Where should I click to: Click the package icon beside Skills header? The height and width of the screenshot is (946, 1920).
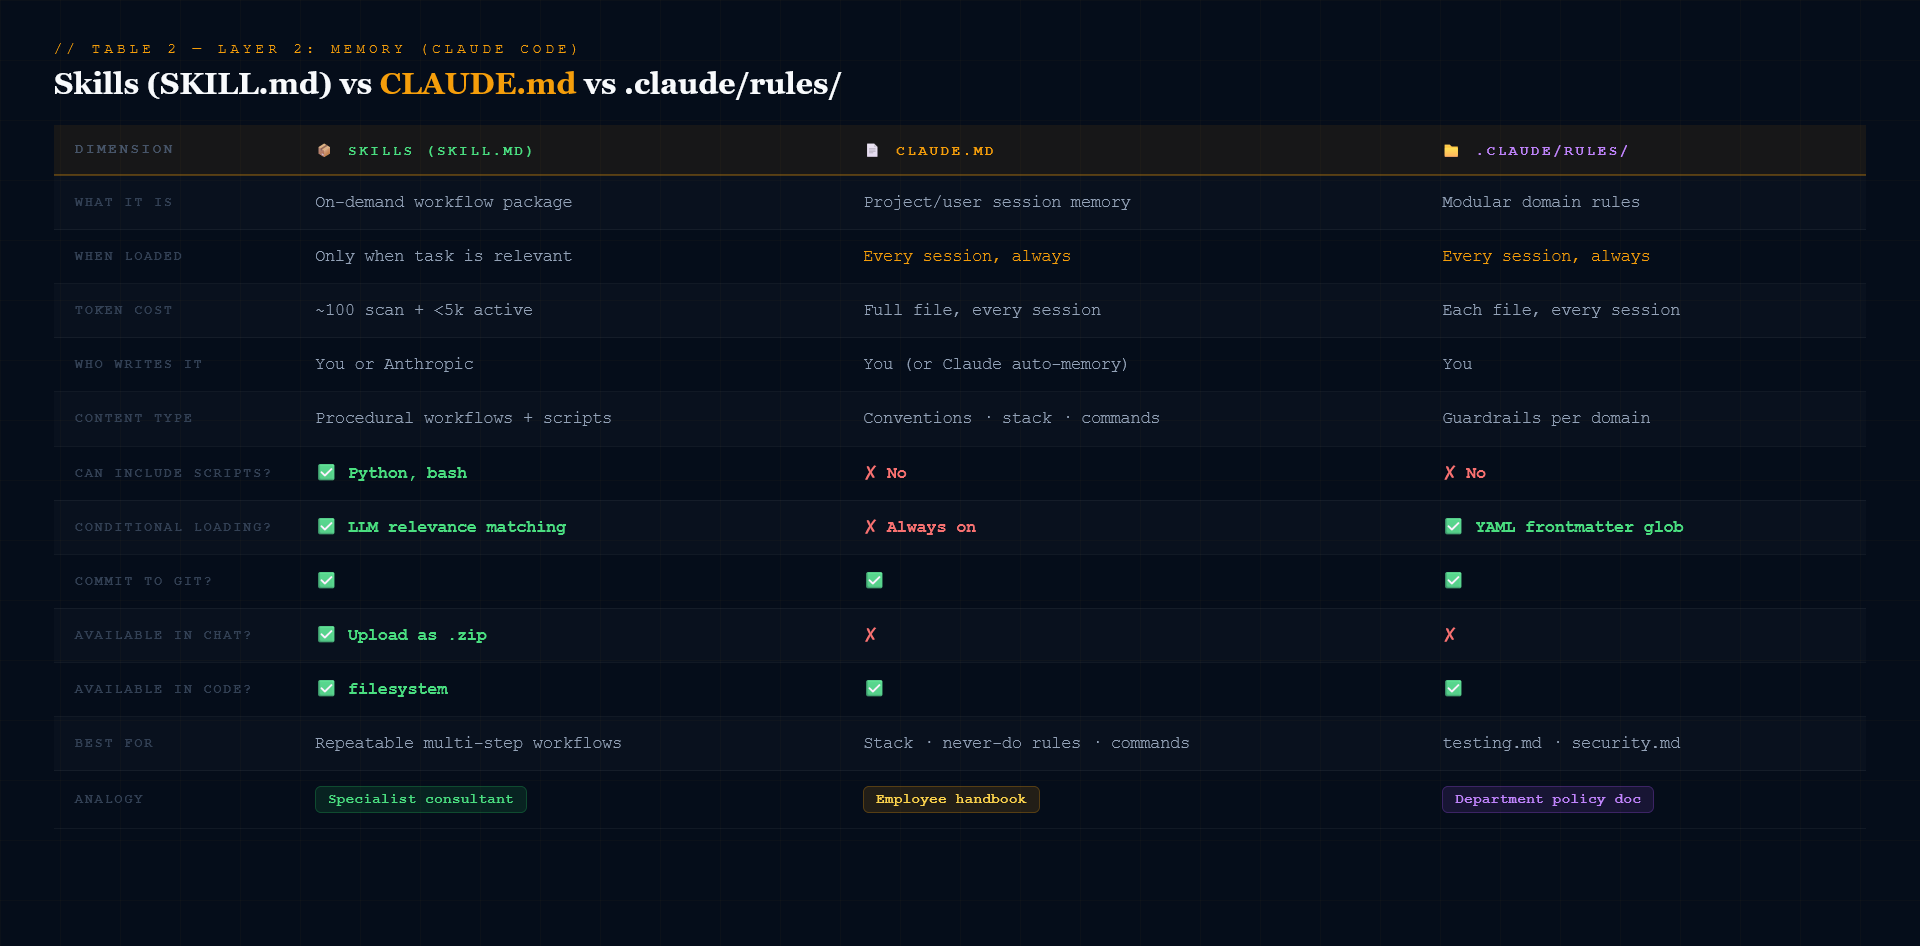point(324,150)
